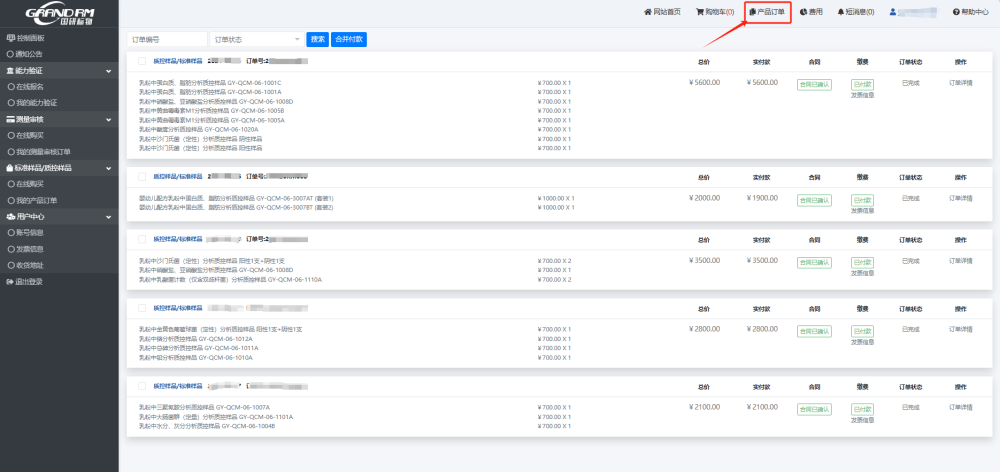The image size is (1000, 472).
Task: Open the 订单状态 dropdown filter
Action: [256, 39]
